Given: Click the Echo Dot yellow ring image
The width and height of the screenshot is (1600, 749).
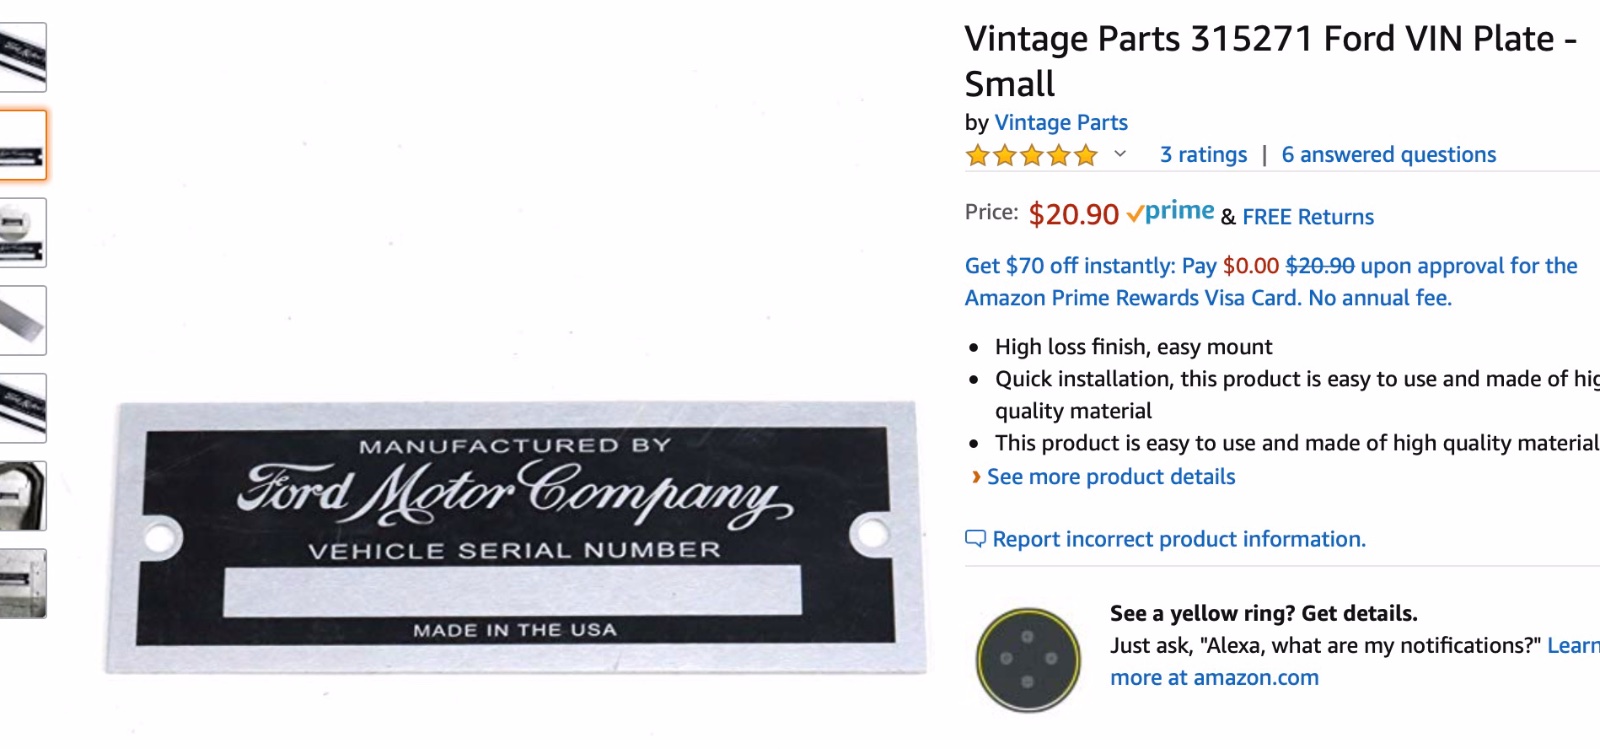Looking at the screenshot, I should pos(1028,659).
